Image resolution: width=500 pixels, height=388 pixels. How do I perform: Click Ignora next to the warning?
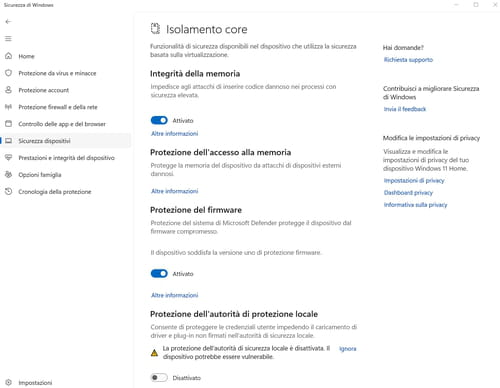pyautogui.click(x=348, y=349)
